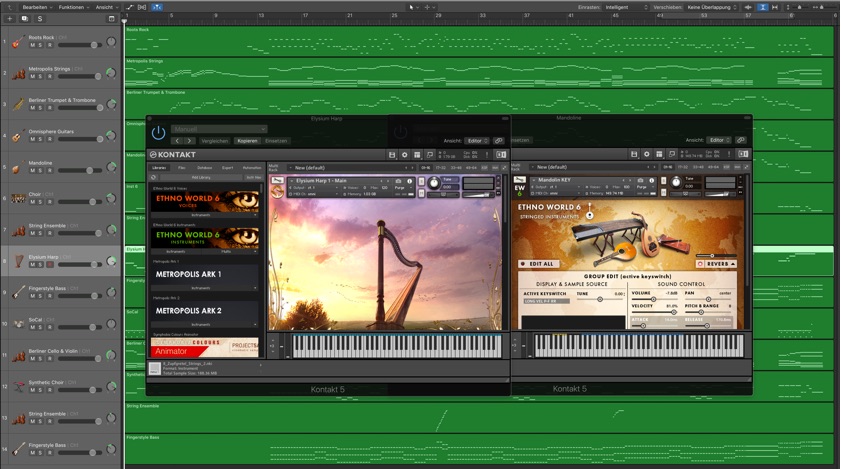Adjust VOLUME slider in Ethno World Sound Control
Viewport: 841px width, 469px height.
coord(653,299)
